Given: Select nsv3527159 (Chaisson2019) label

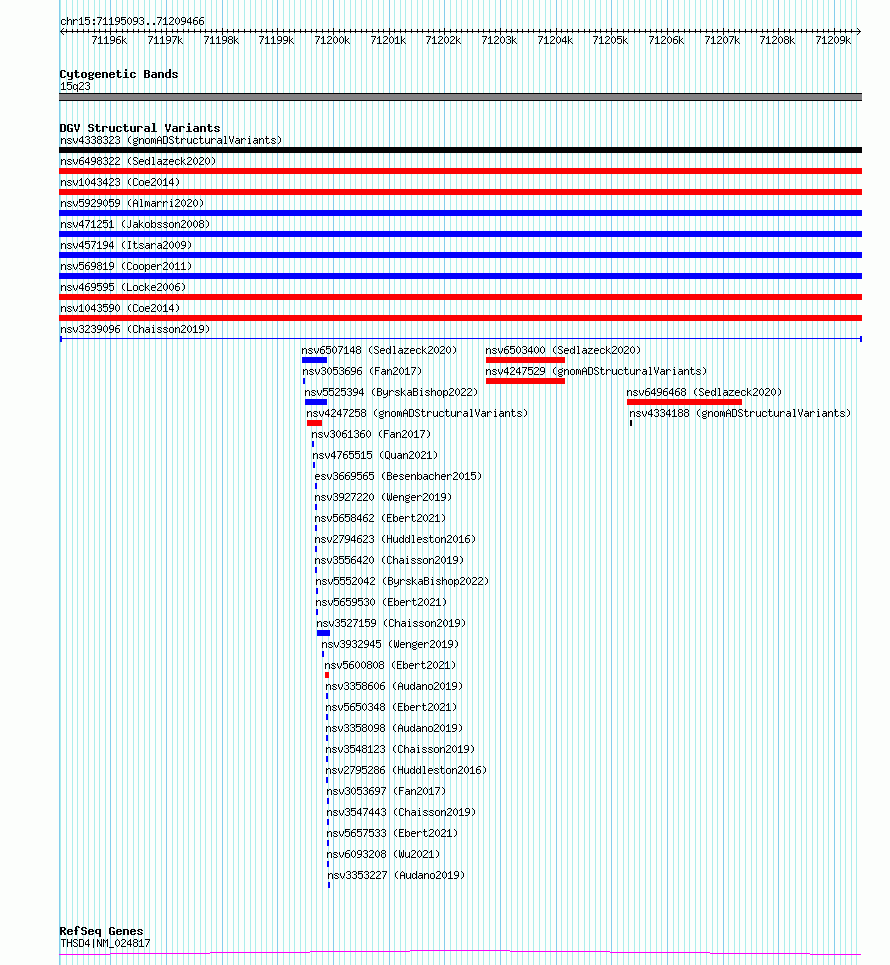Looking at the screenshot, I should tap(391, 623).
